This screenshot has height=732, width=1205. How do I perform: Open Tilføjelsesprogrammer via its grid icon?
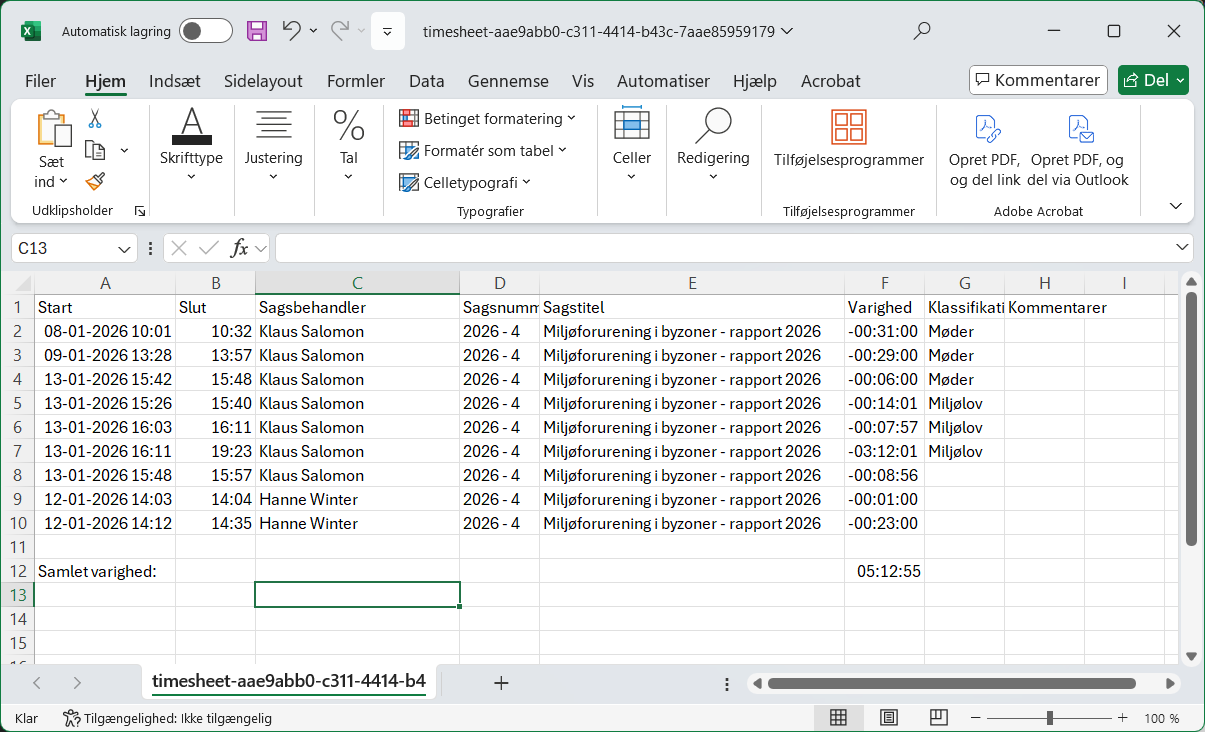(x=848, y=127)
